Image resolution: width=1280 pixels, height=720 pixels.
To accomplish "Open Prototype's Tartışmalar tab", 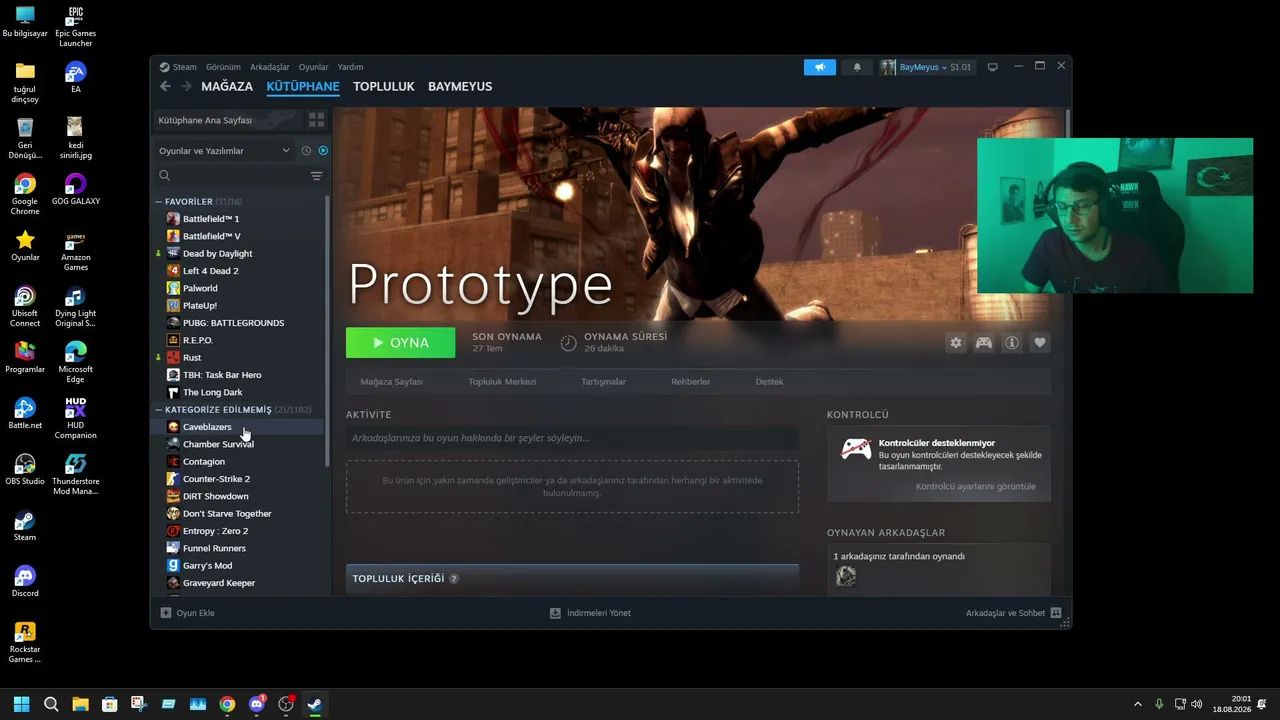I will (604, 382).
